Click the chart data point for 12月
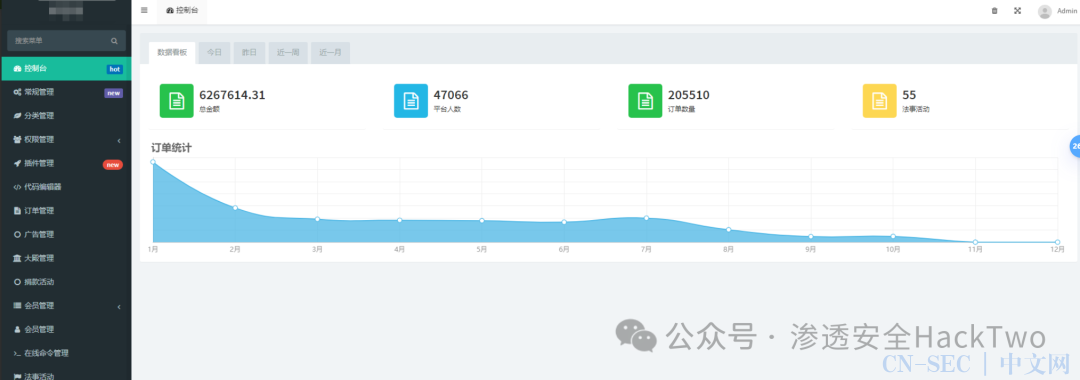 coord(1057,242)
